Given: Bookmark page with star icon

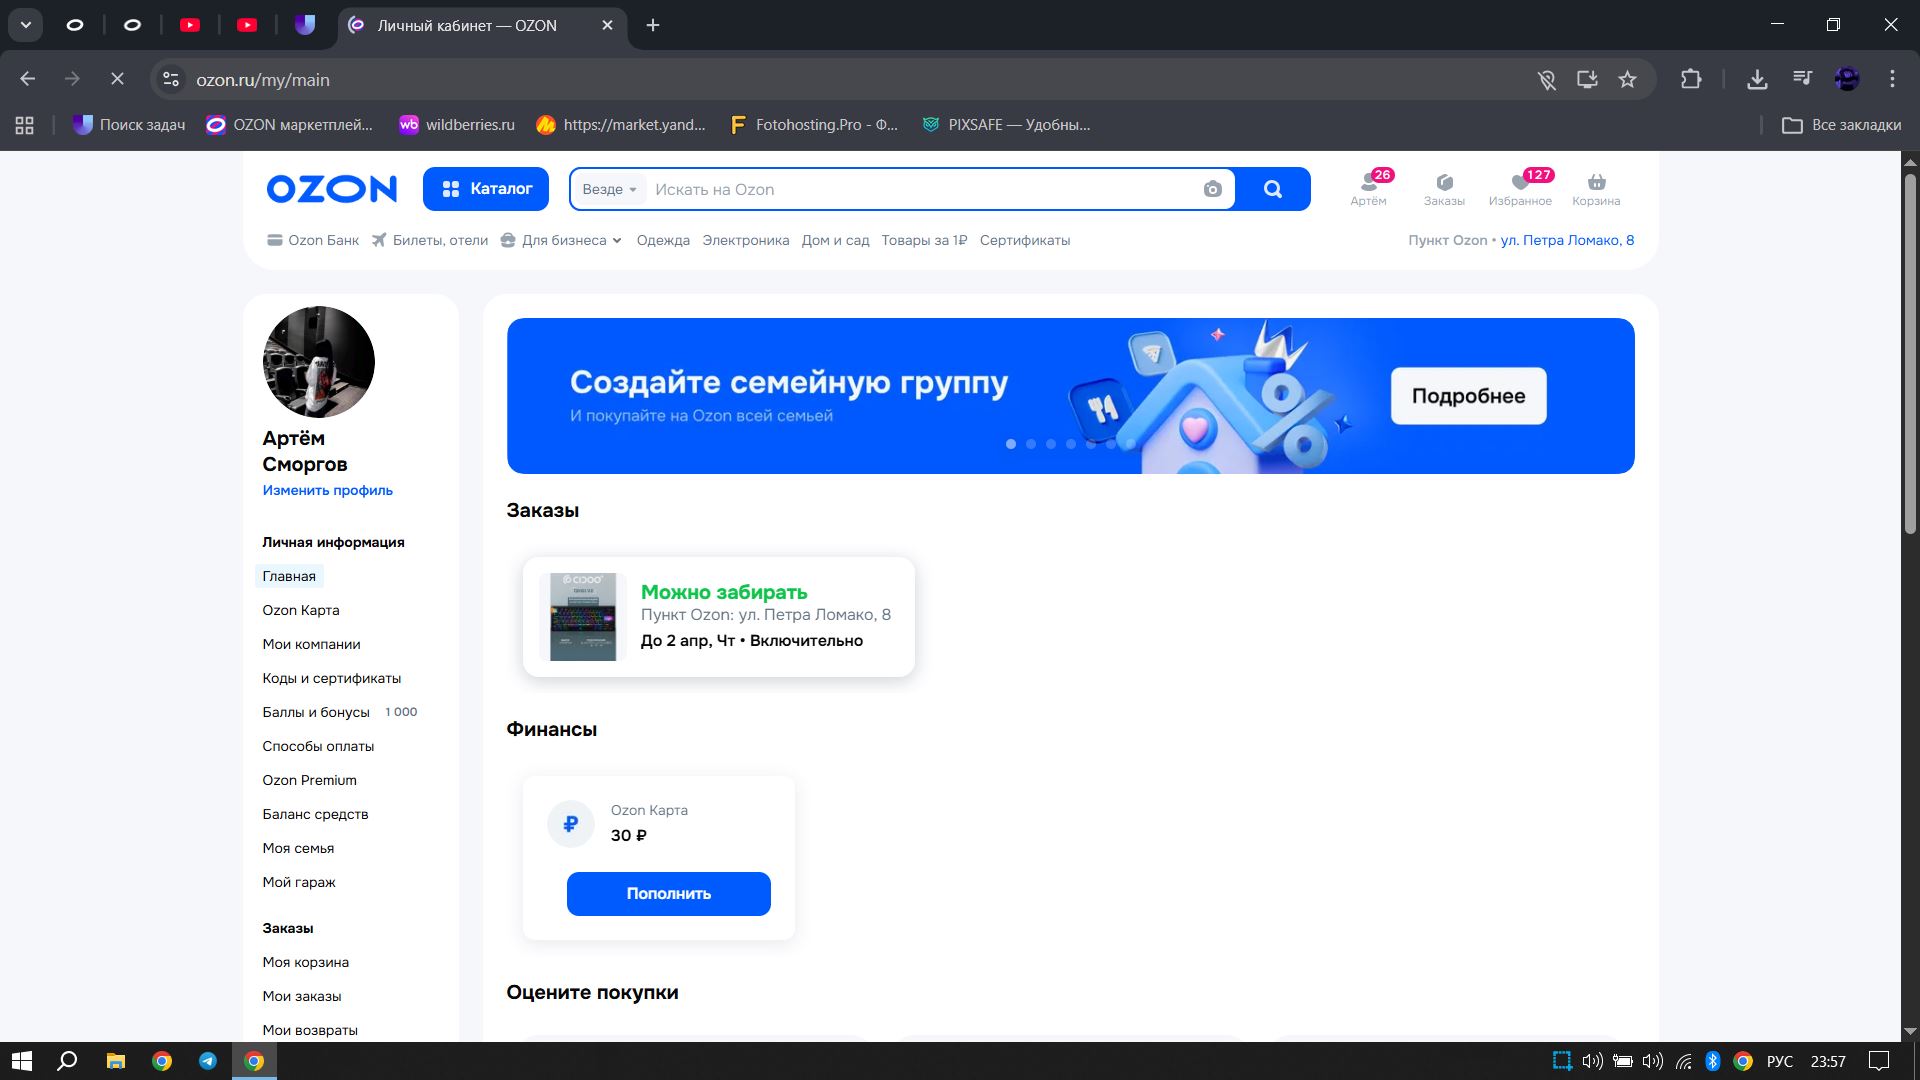Looking at the screenshot, I should click(1627, 80).
